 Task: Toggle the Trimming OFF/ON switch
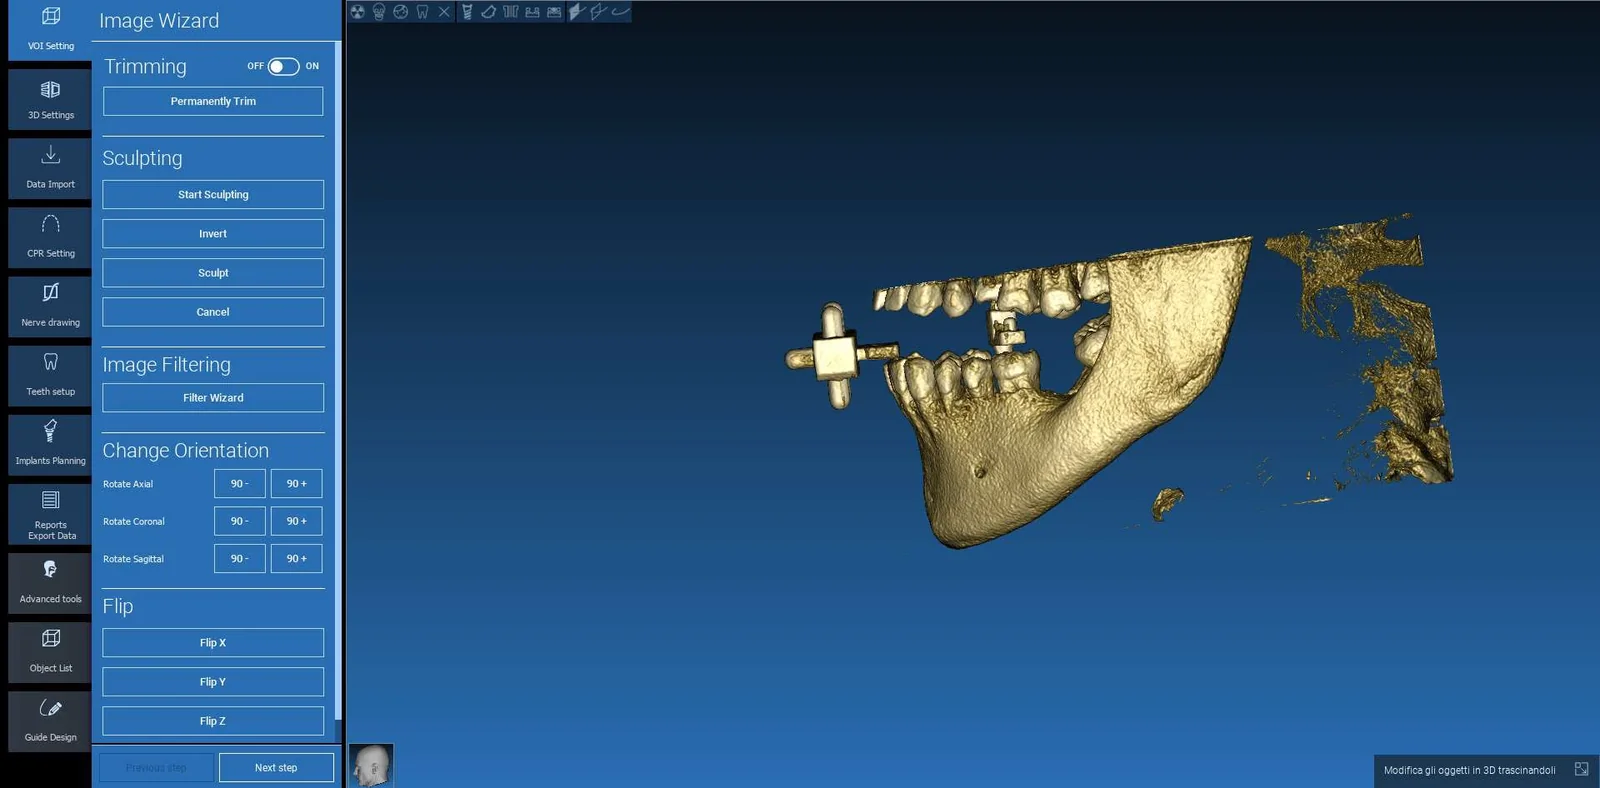click(283, 66)
